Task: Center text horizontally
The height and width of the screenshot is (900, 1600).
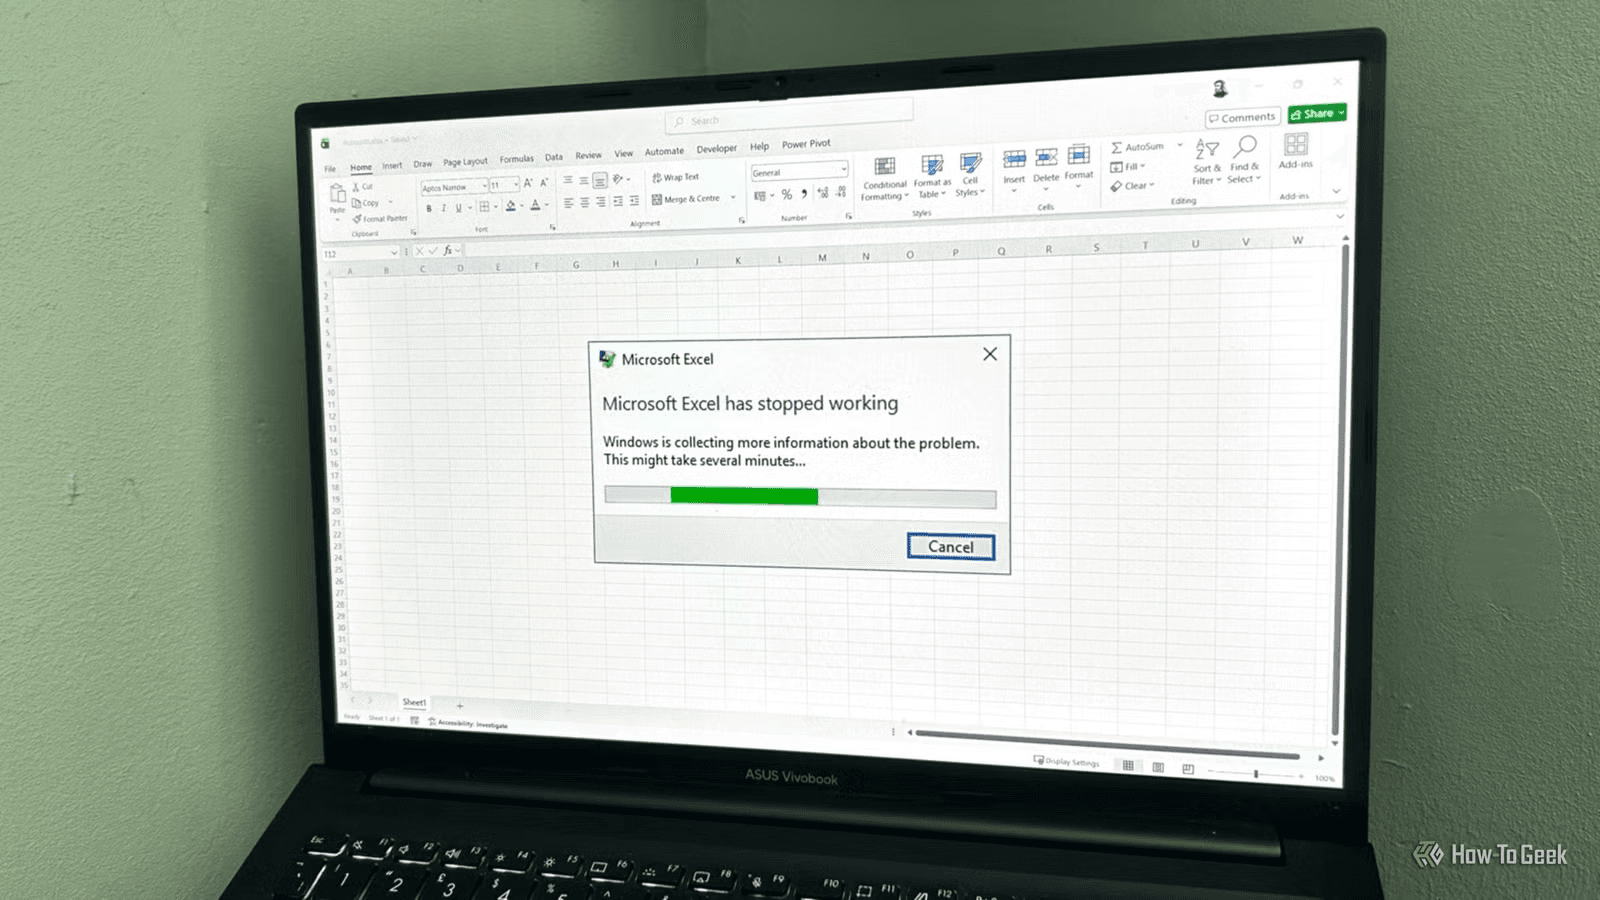Action: click(584, 202)
